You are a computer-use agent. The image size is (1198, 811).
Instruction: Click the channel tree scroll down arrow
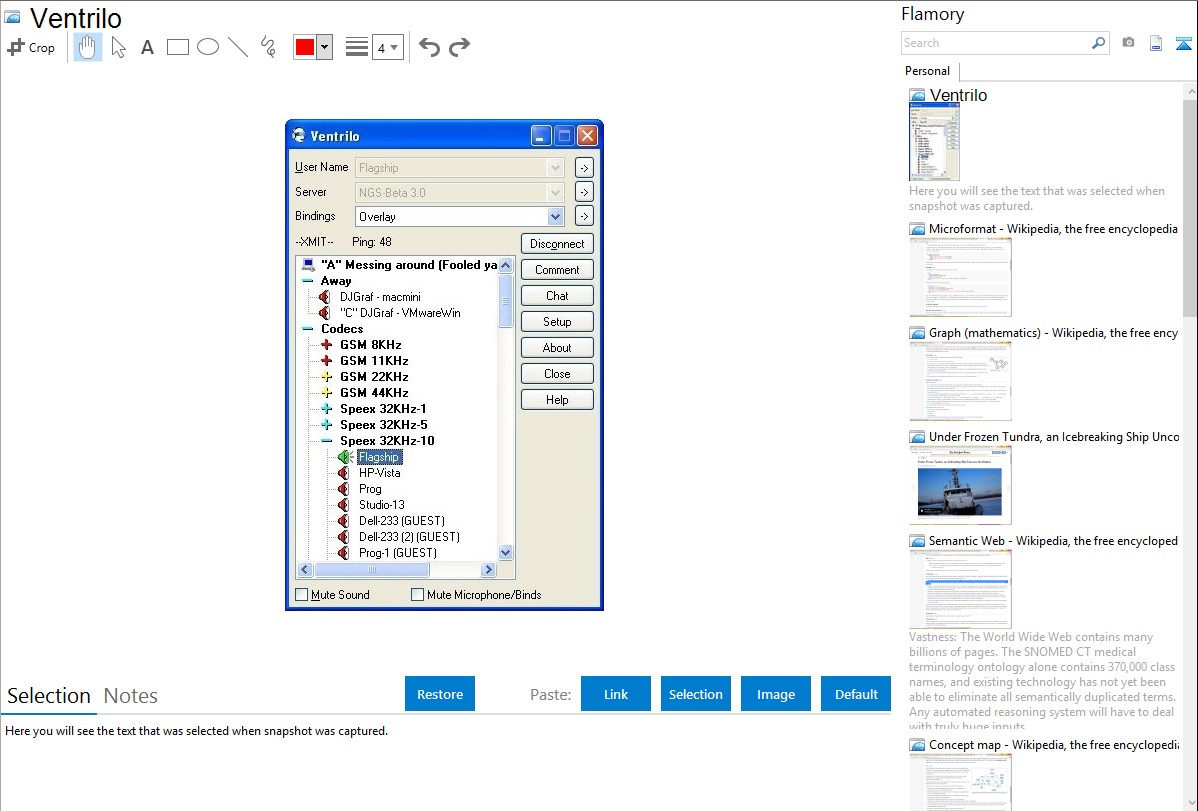[505, 553]
